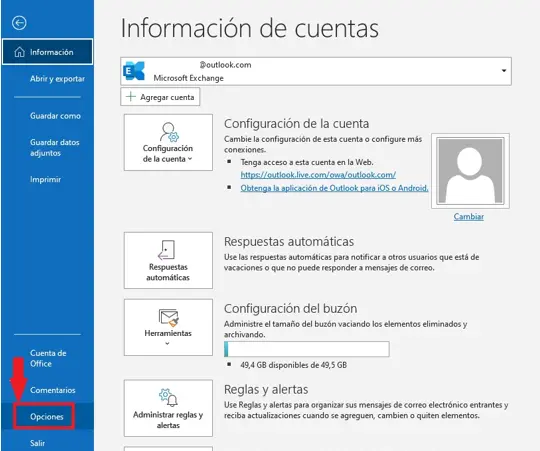Click the 'Tenga acceso a esta cuenta en la Web' text
This screenshot has width=540, height=451.
307,162
